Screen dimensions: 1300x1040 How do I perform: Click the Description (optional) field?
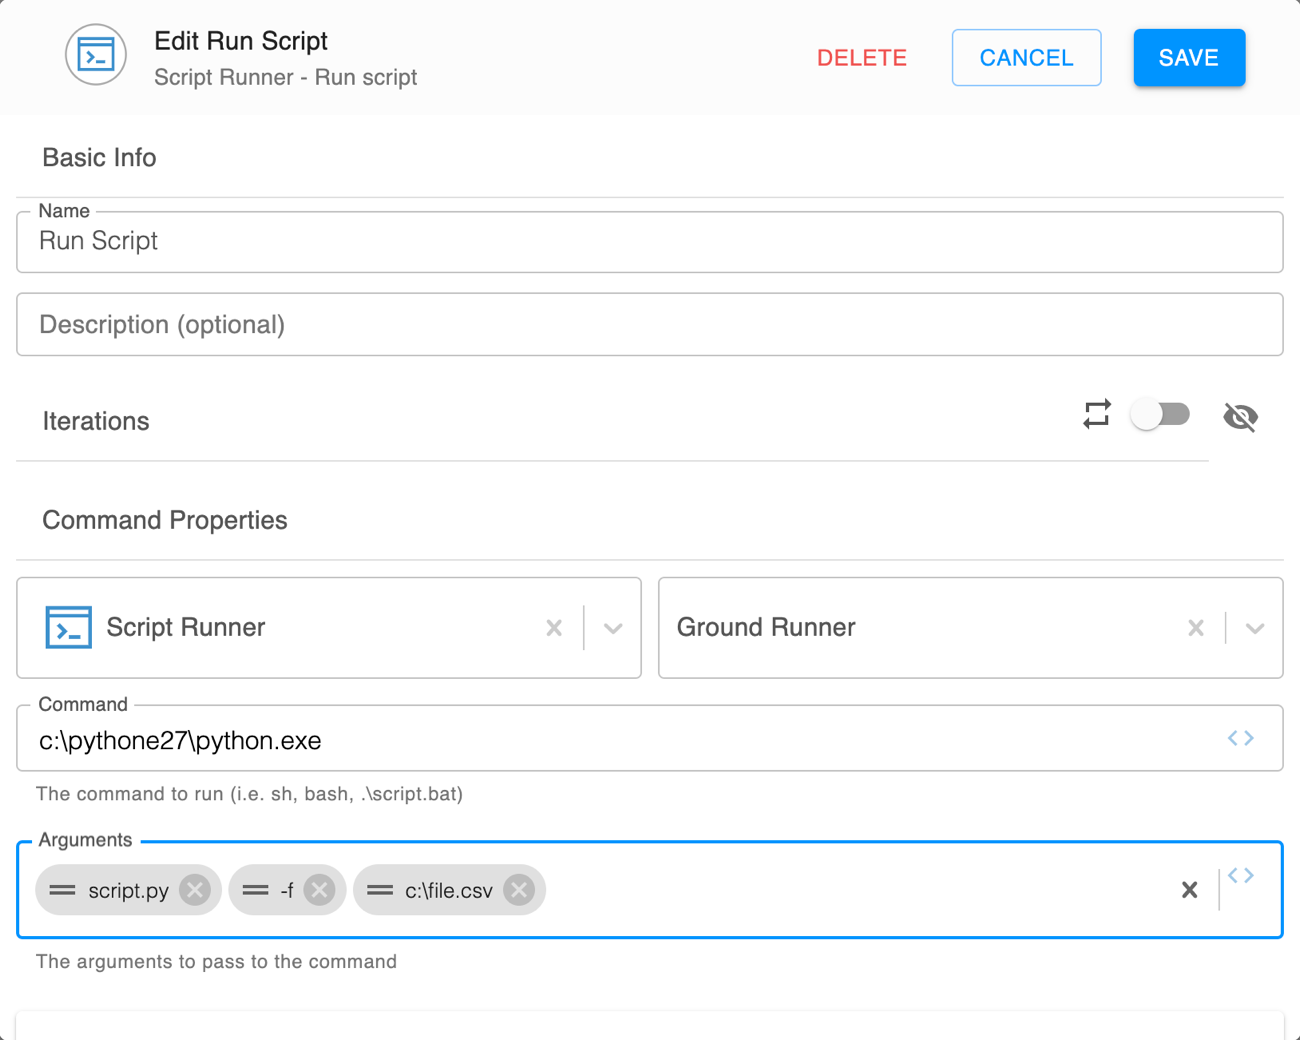tap(650, 325)
